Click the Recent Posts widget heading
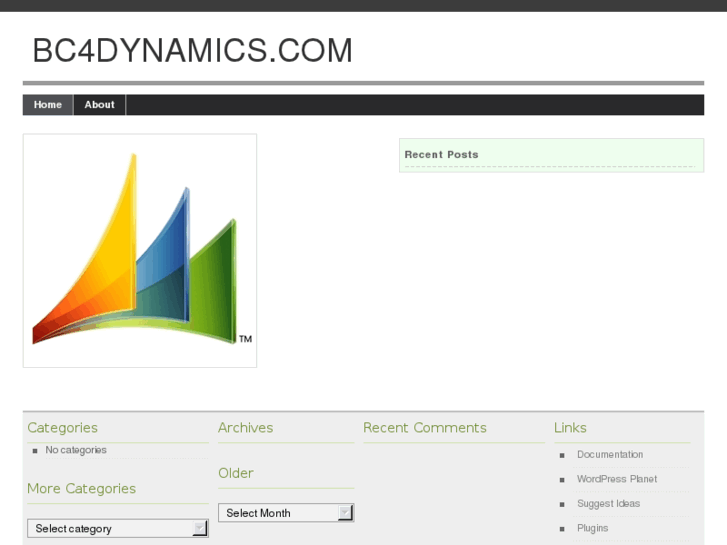This screenshot has height=545, width=727. point(441,154)
